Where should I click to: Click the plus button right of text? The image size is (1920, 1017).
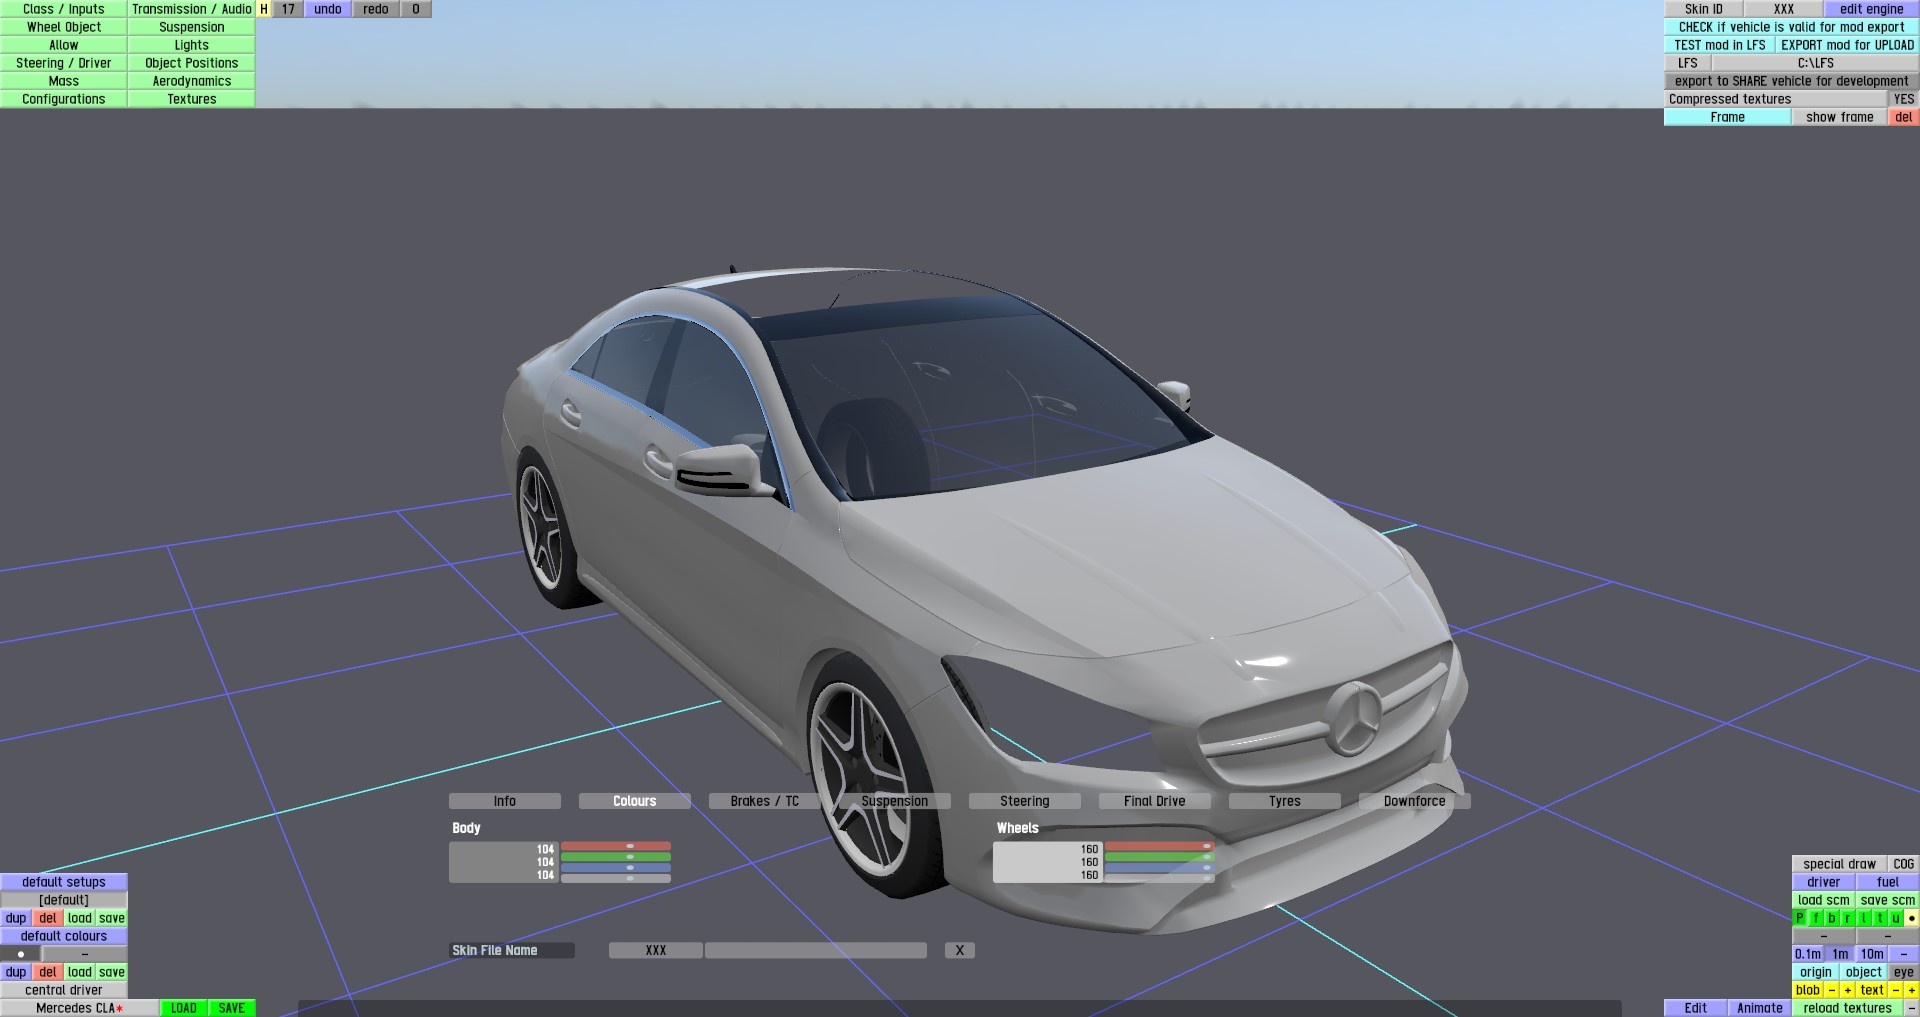(x=1912, y=990)
